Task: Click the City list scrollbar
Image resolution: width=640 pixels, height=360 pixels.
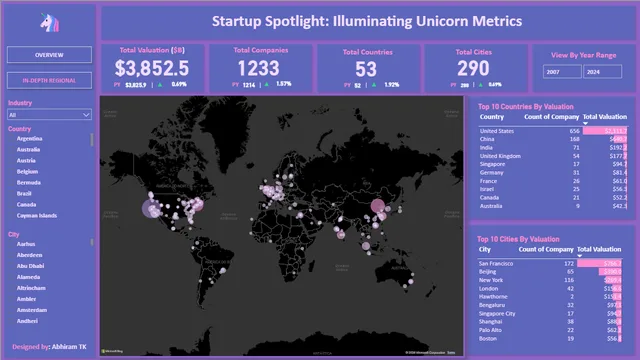Action: (x=92, y=242)
